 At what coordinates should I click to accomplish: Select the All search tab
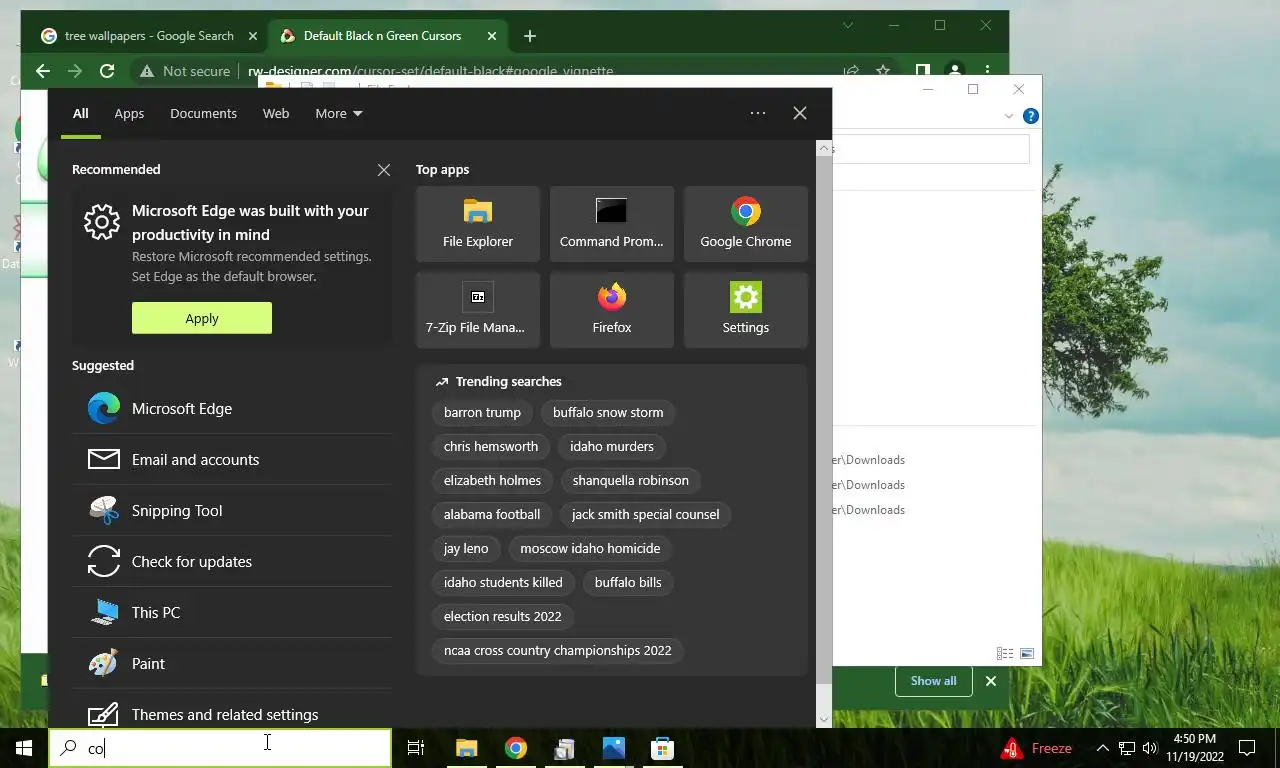(x=80, y=113)
